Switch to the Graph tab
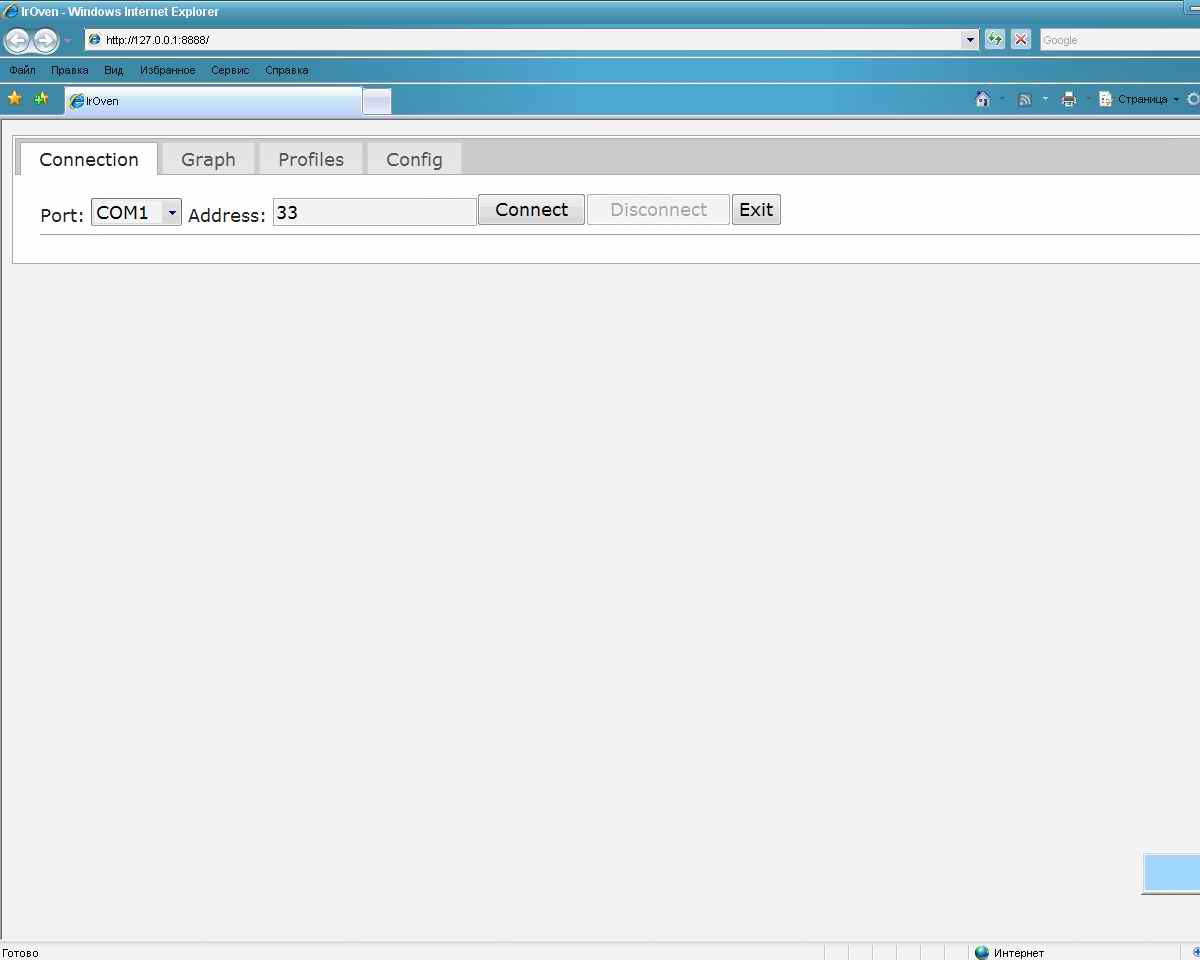This screenshot has width=1200, height=960. 208,160
